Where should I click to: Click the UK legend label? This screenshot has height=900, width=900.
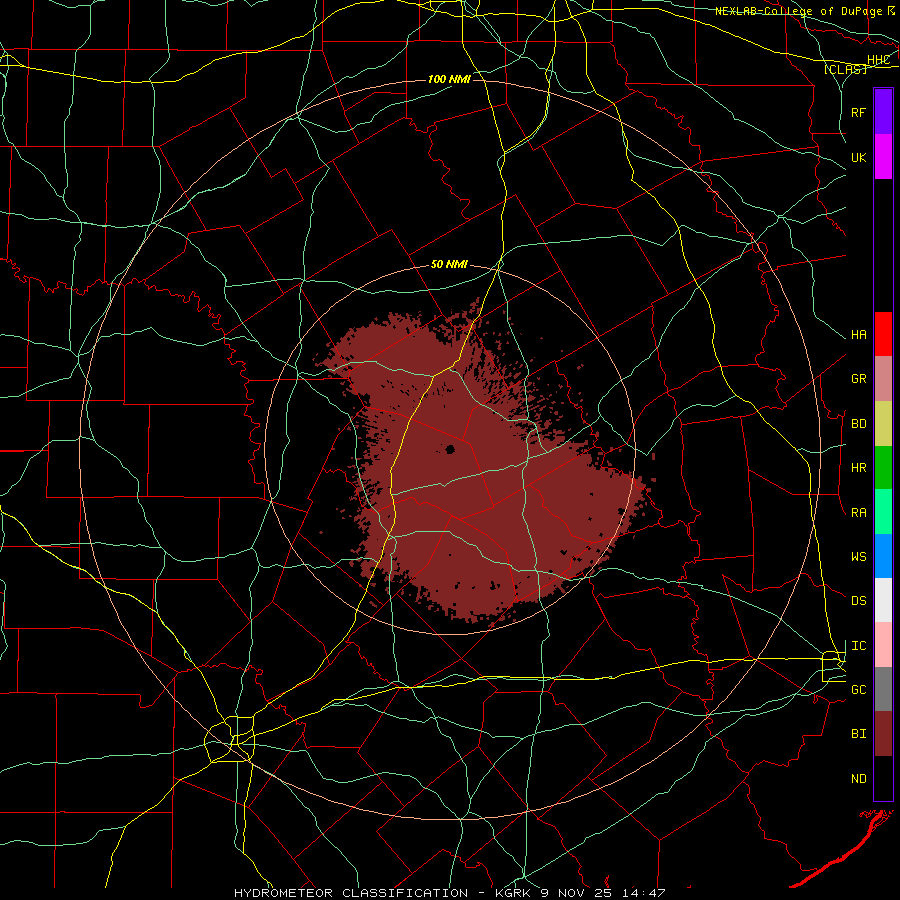click(858, 157)
